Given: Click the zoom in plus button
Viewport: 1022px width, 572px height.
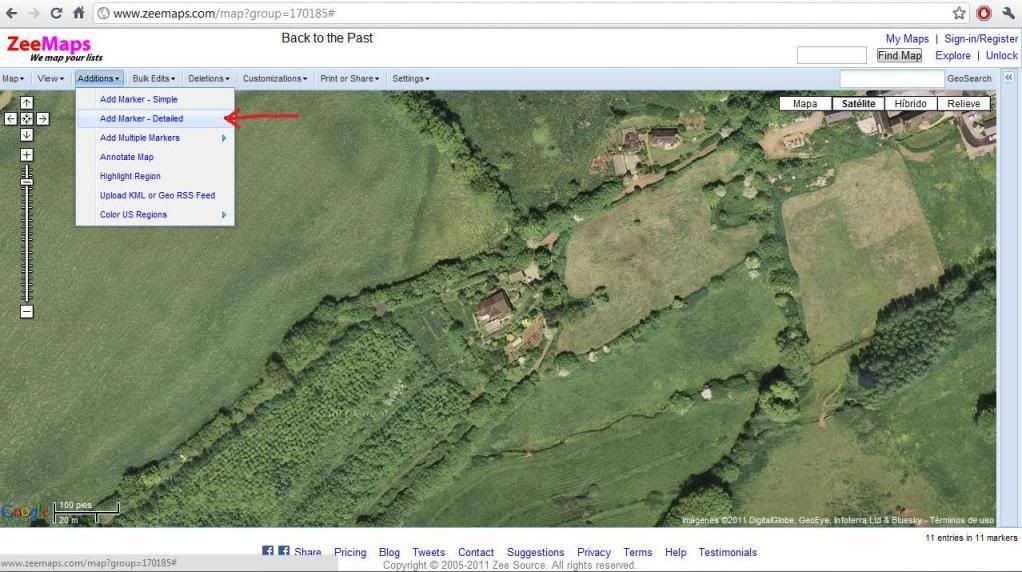Looking at the screenshot, I should click(x=27, y=155).
